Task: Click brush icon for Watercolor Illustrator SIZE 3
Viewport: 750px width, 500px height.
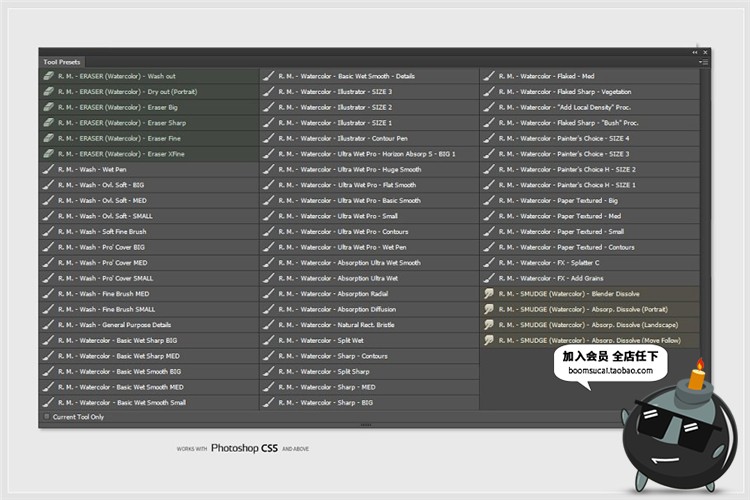Action: [x=268, y=92]
